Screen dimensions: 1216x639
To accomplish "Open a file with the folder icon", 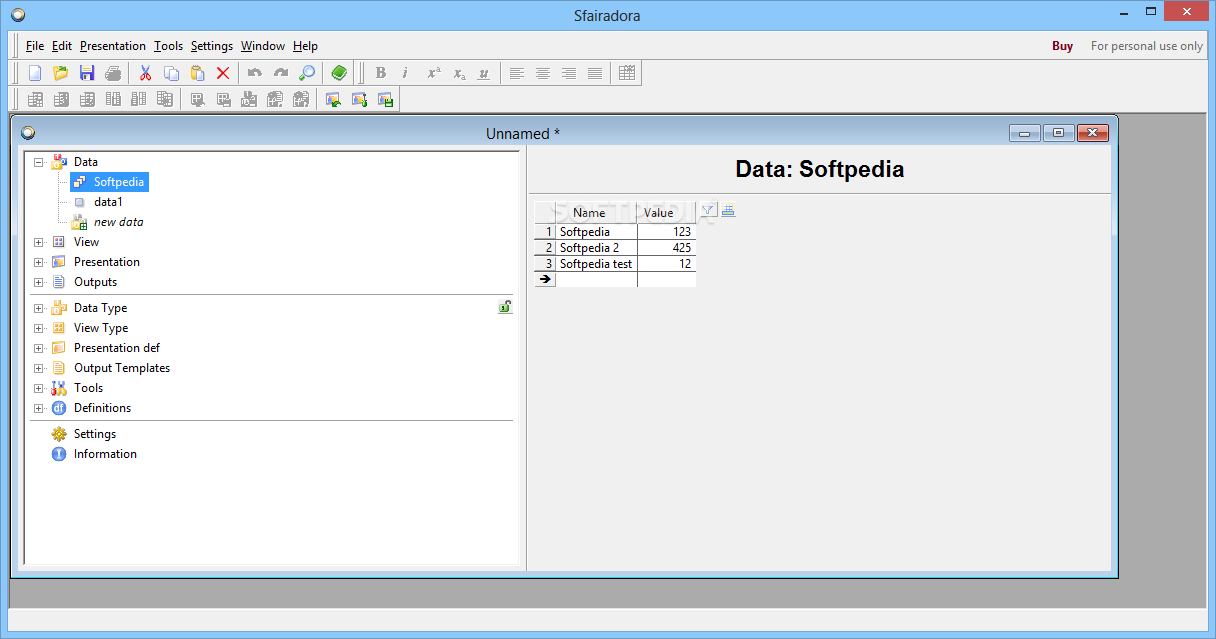I will pyautogui.click(x=60, y=73).
